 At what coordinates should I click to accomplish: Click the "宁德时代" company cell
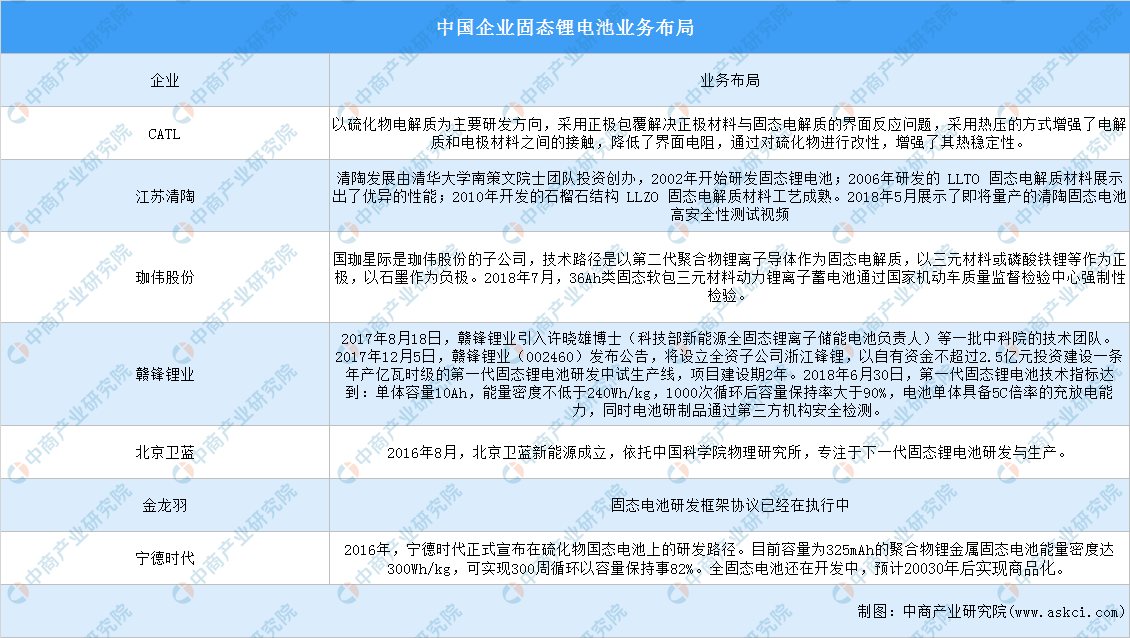coord(165,558)
